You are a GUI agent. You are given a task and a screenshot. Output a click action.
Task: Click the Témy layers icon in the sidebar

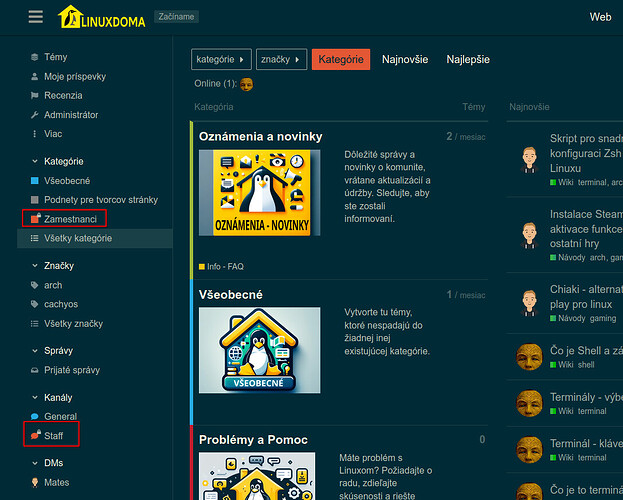pyautogui.click(x=35, y=57)
